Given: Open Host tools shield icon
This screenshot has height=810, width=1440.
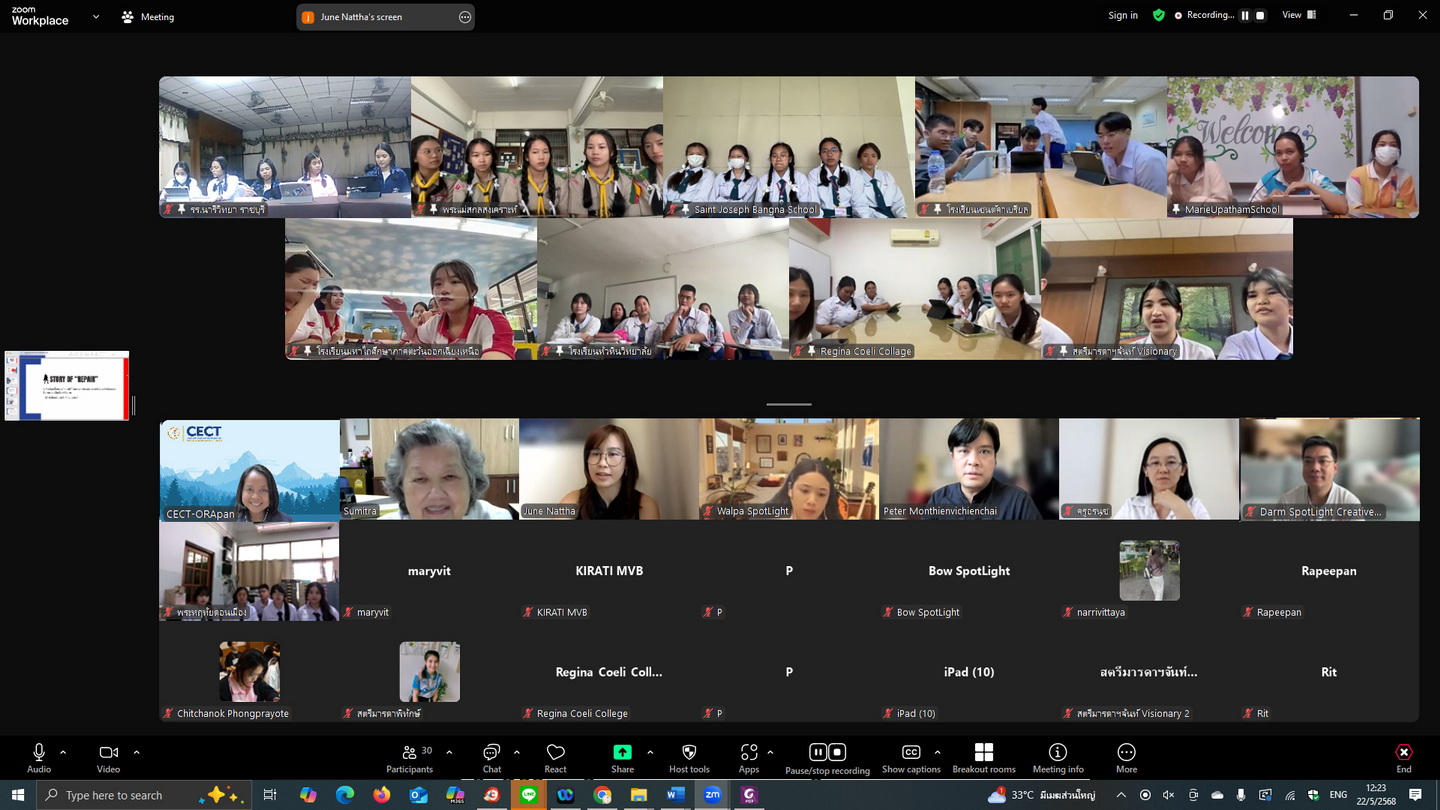Looking at the screenshot, I should coord(689,757).
